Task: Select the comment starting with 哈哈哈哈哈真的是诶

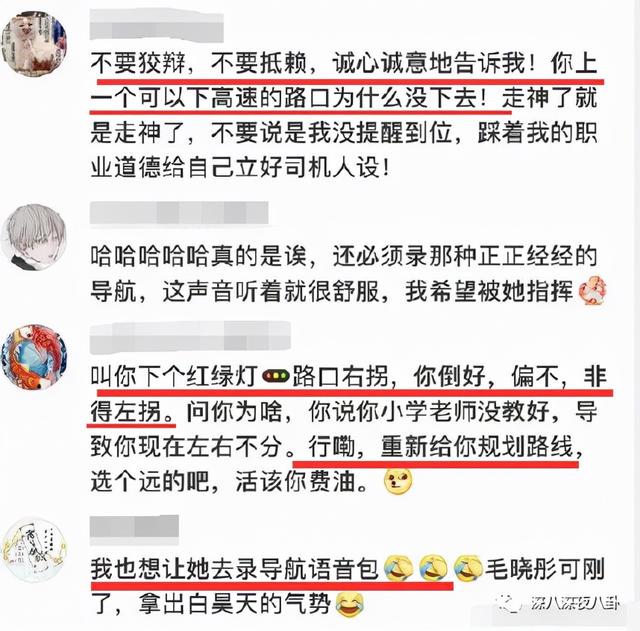Action: pyautogui.click(x=348, y=273)
